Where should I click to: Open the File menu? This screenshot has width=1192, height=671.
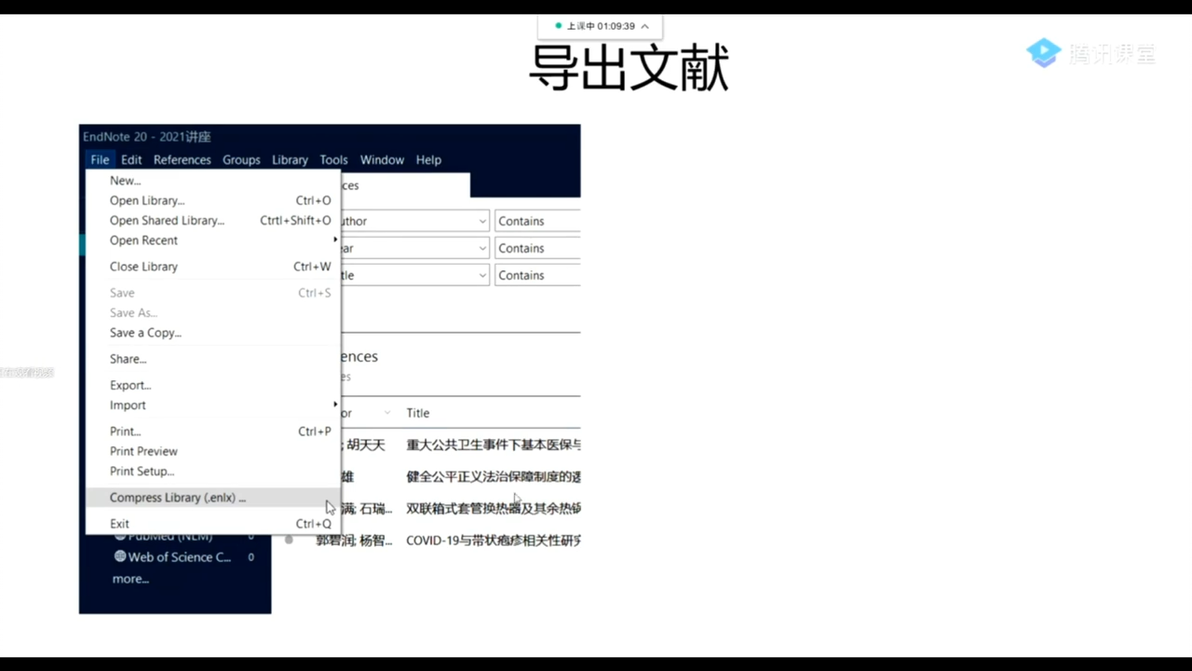[100, 160]
